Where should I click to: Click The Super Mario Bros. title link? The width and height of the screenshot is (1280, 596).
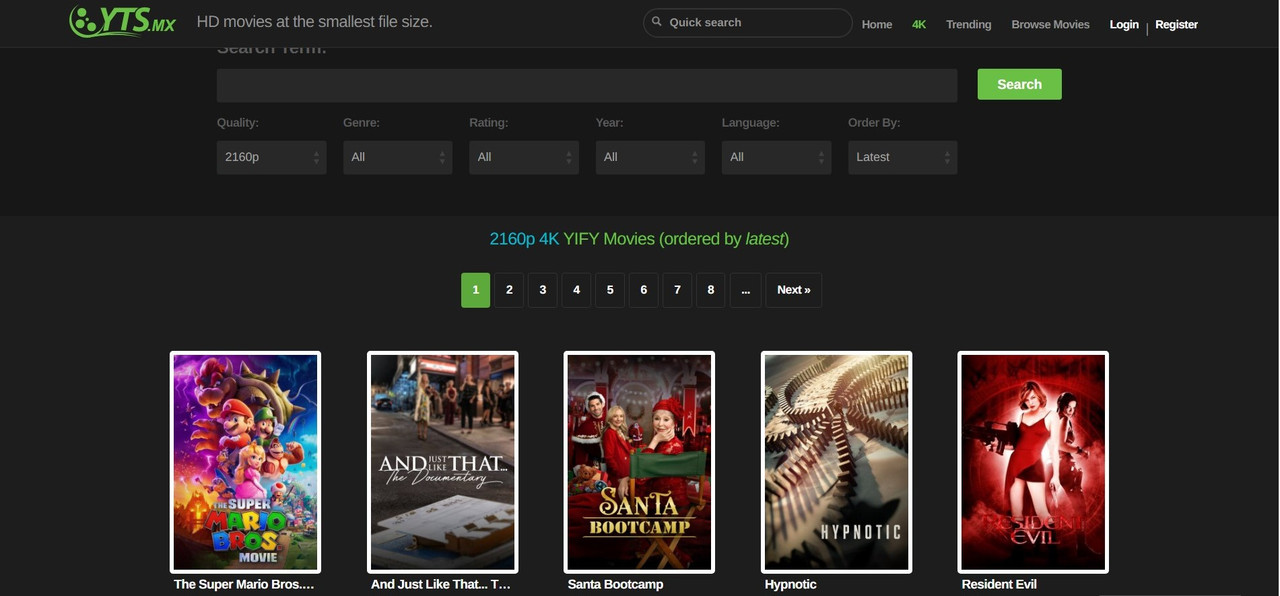point(245,584)
